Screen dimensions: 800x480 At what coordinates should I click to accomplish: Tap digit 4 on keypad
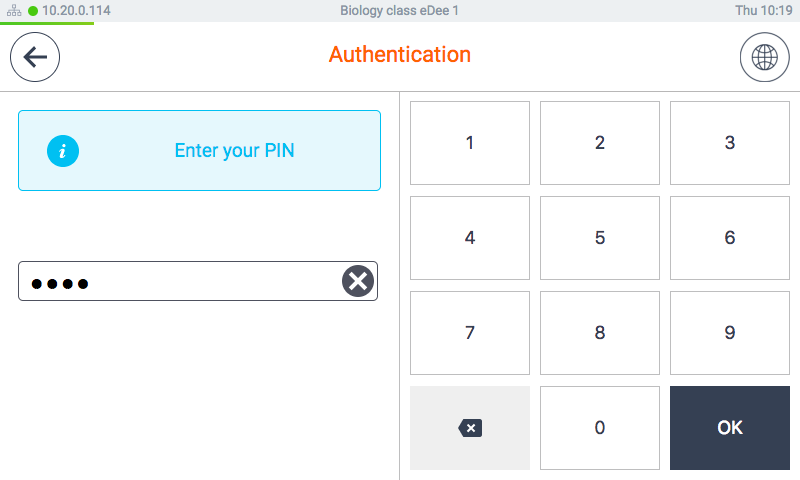pos(470,238)
